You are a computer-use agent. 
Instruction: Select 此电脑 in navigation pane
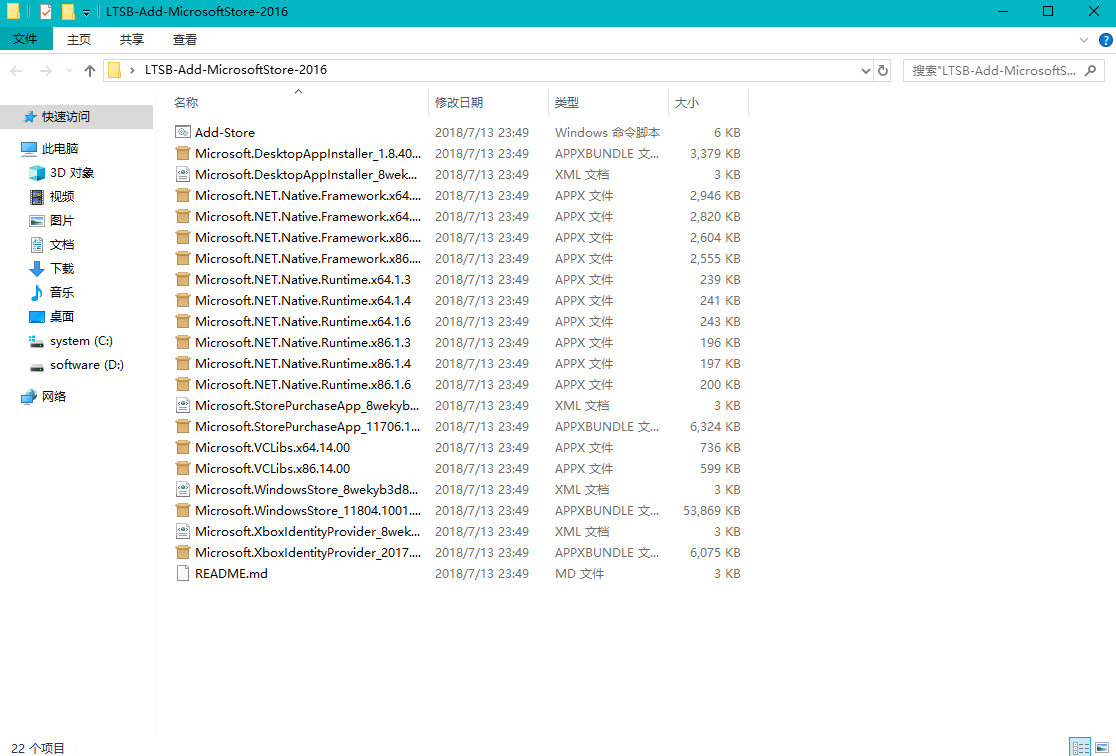coord(60,149)
